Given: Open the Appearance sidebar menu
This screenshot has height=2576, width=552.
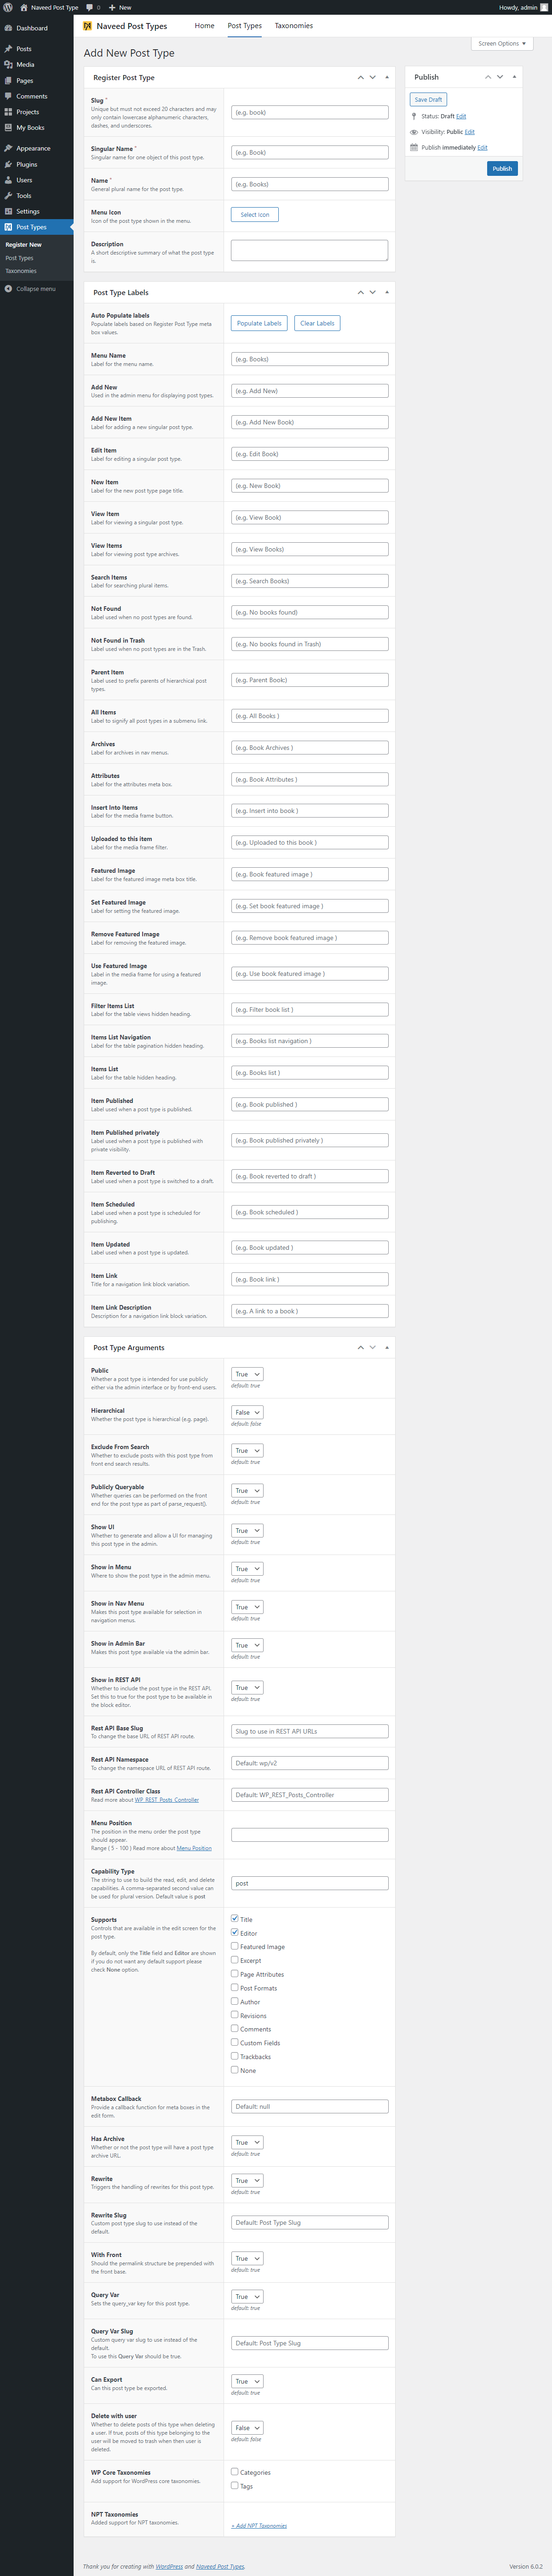Looking at the screenshot, I should pos(32,148).
